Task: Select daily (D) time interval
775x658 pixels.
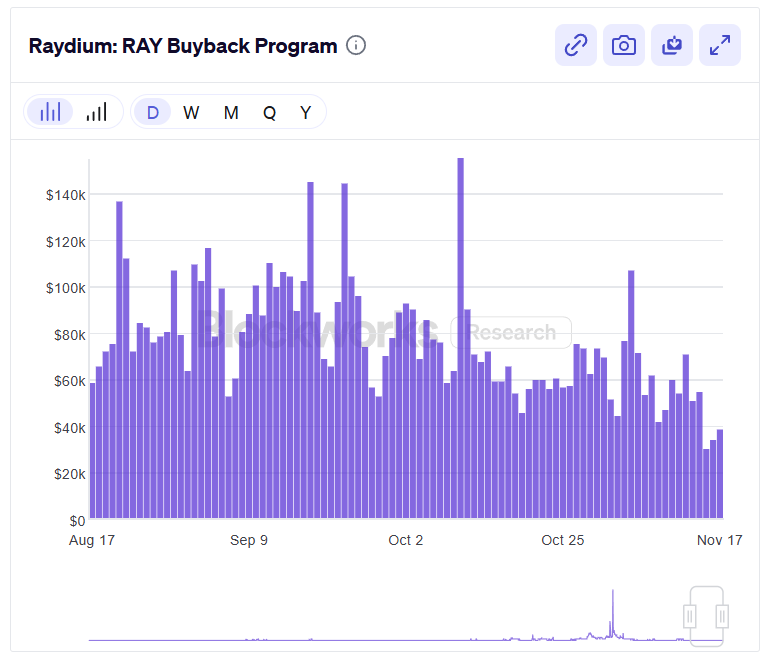Action: (153, 112)
